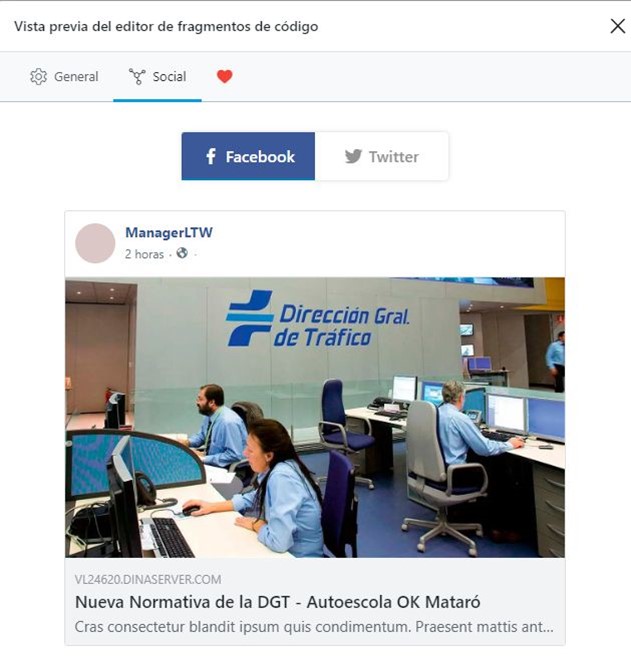Click the Twitter bird icon
Image resolution: width=631 pixels, height=662 pixels.
353,156
